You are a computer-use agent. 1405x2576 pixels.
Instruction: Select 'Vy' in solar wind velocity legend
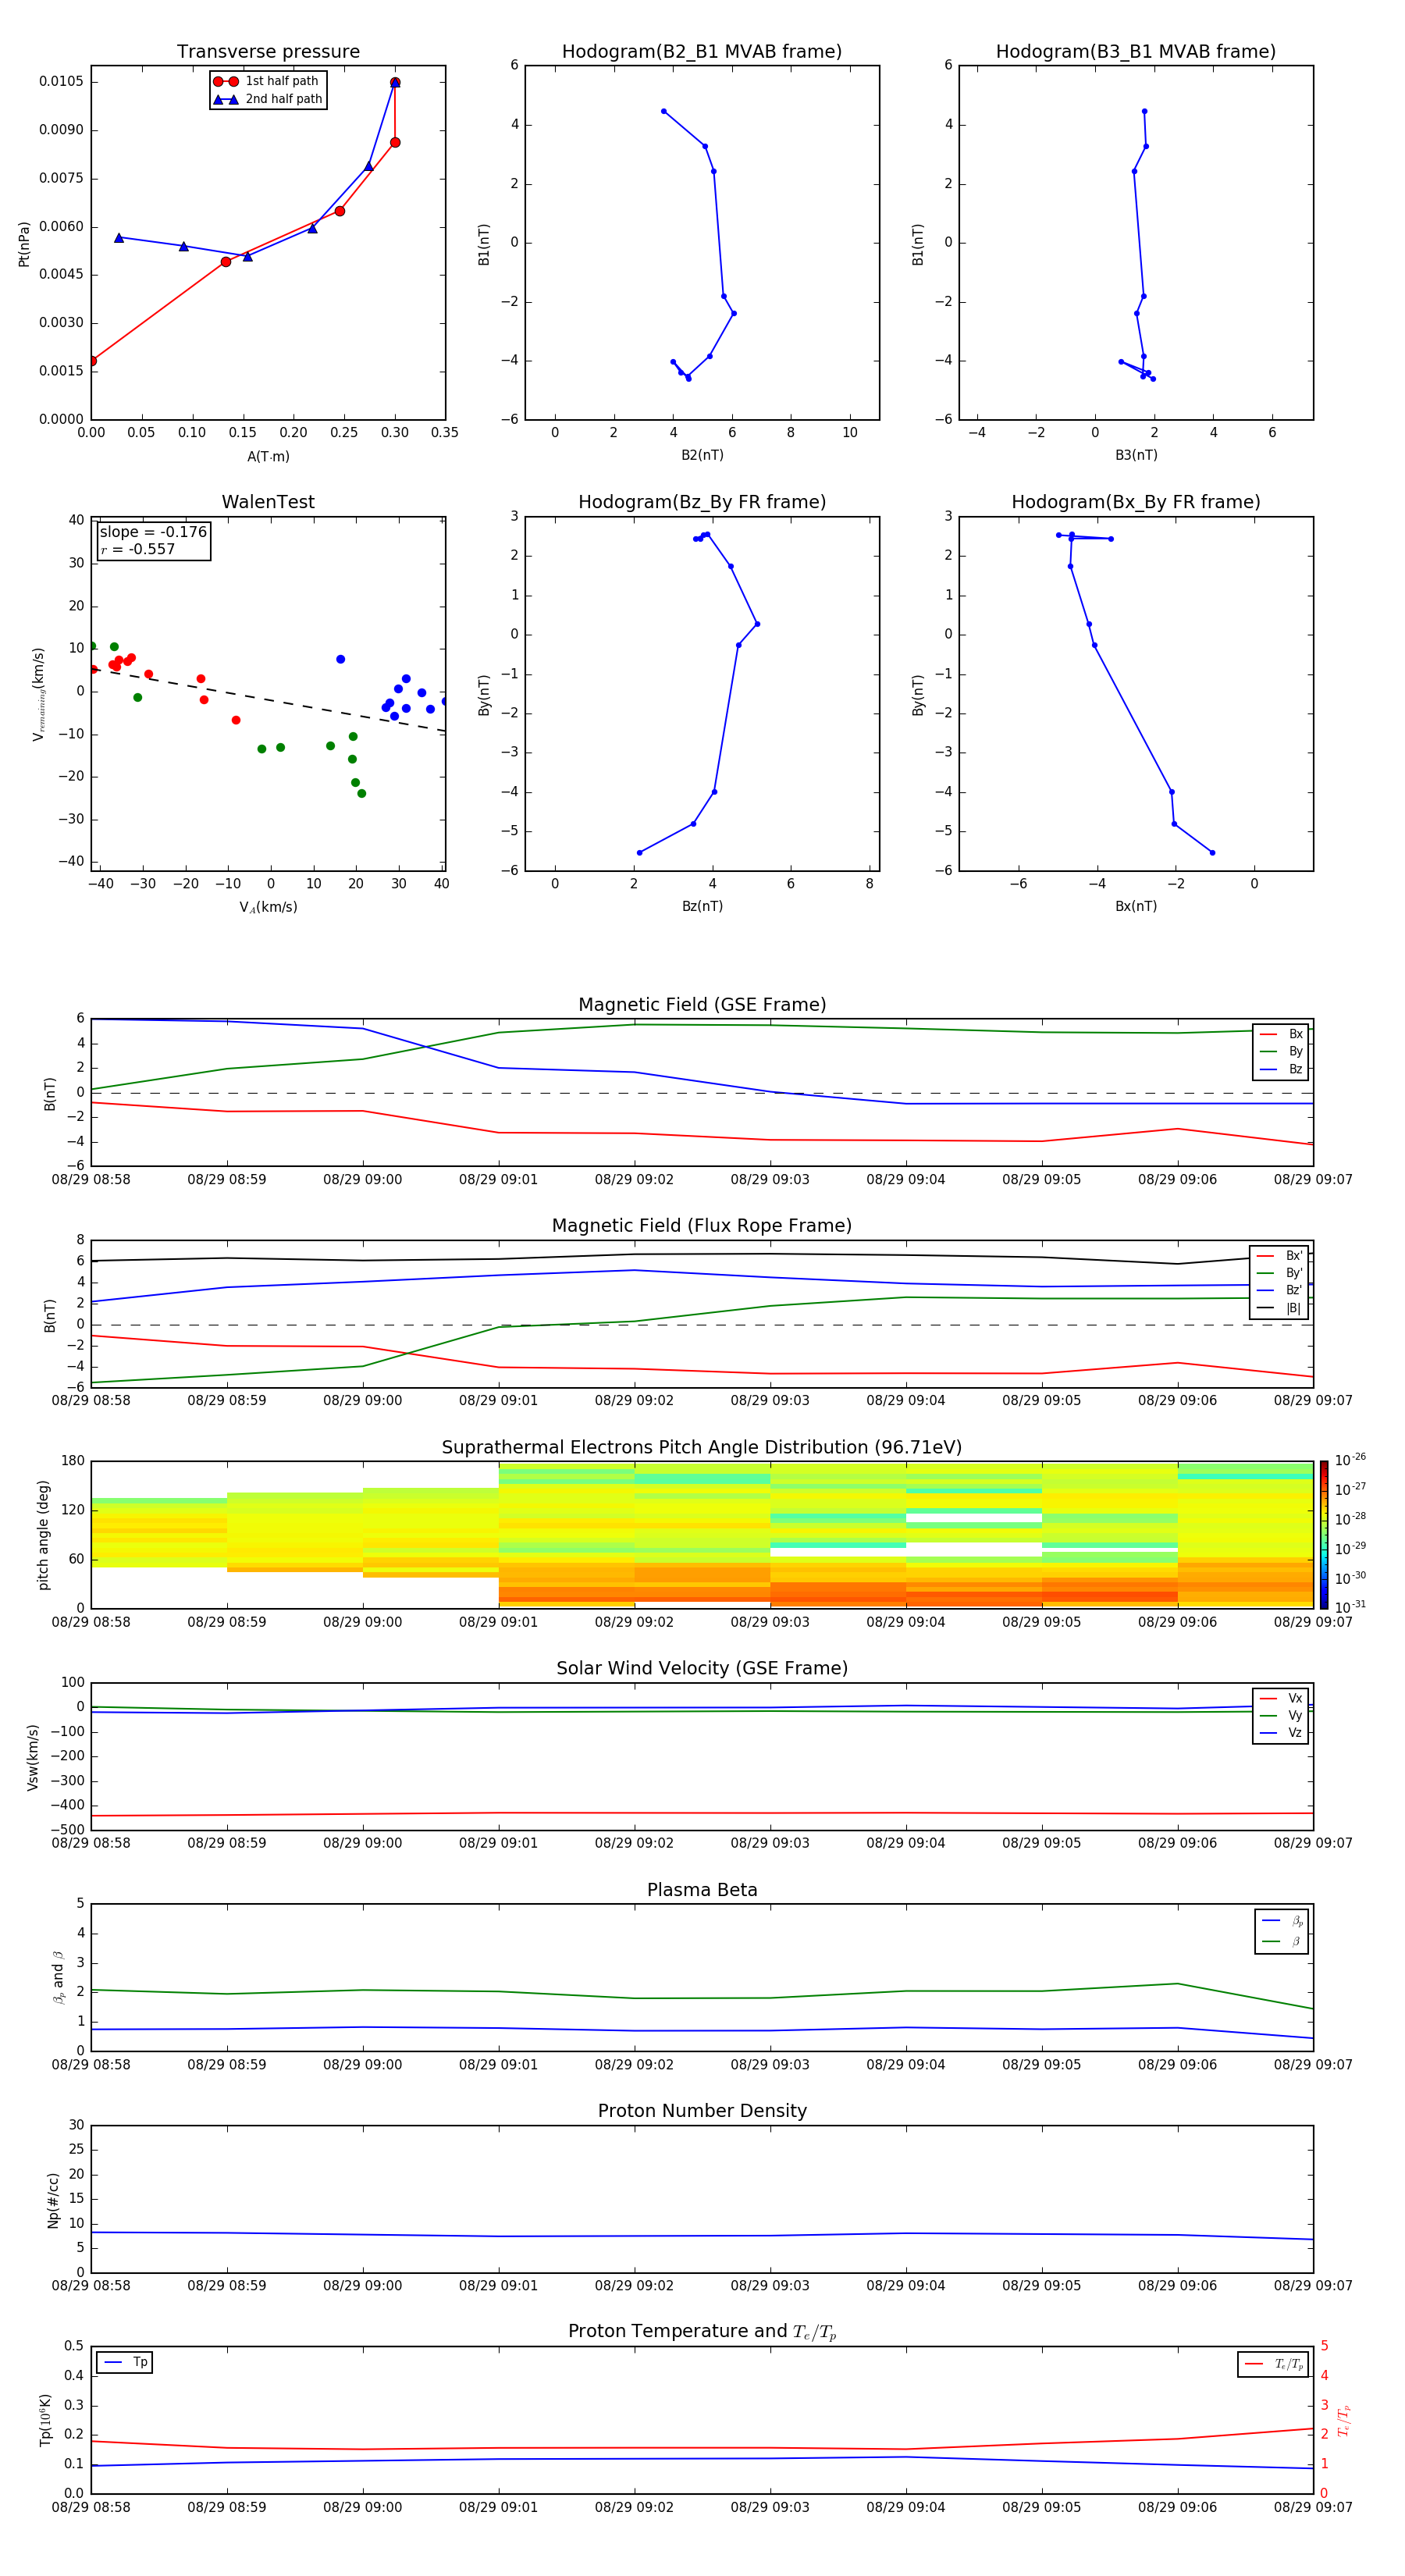(1281, 1715)
